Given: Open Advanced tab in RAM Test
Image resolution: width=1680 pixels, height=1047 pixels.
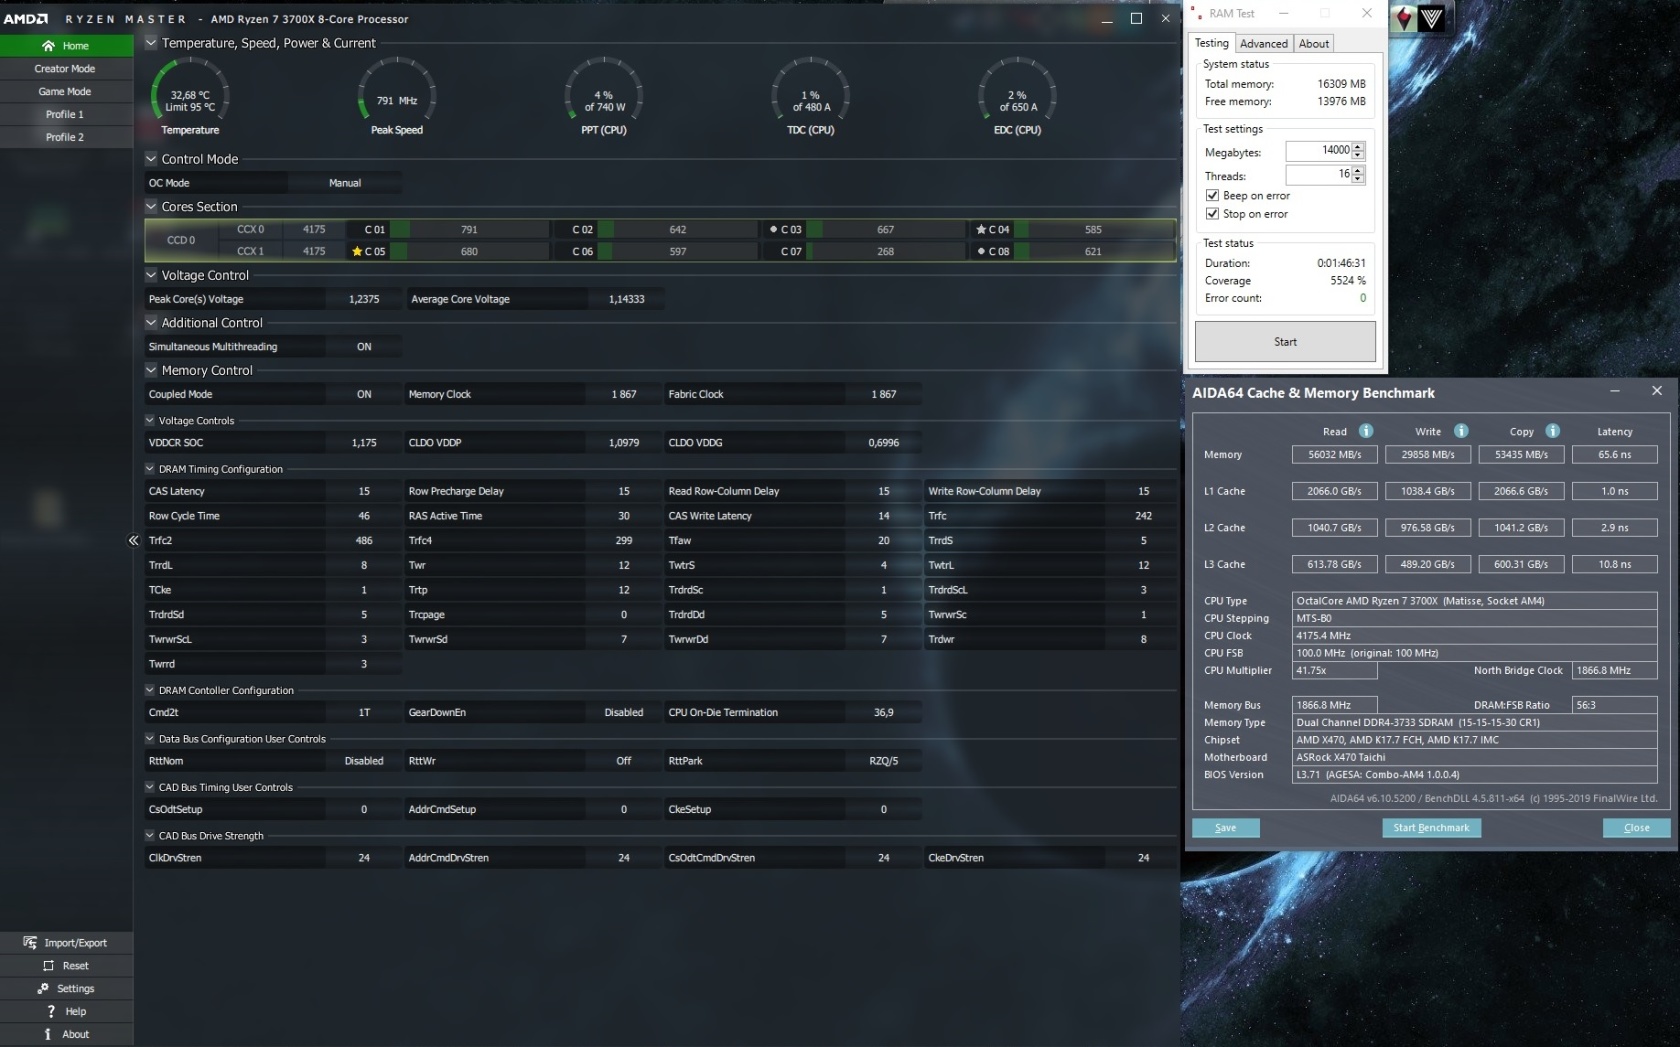Looking at the screenshot, I should pyautogui.click(x=1264, y=44).
